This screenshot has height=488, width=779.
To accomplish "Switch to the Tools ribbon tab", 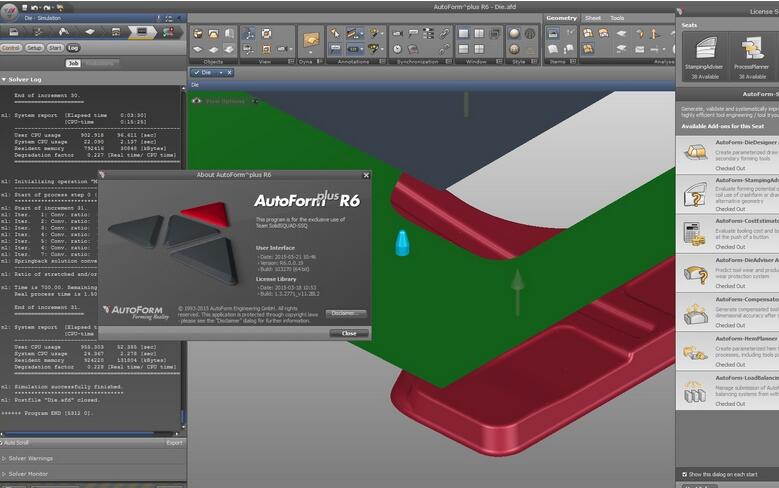I will [x=617, y=18].
